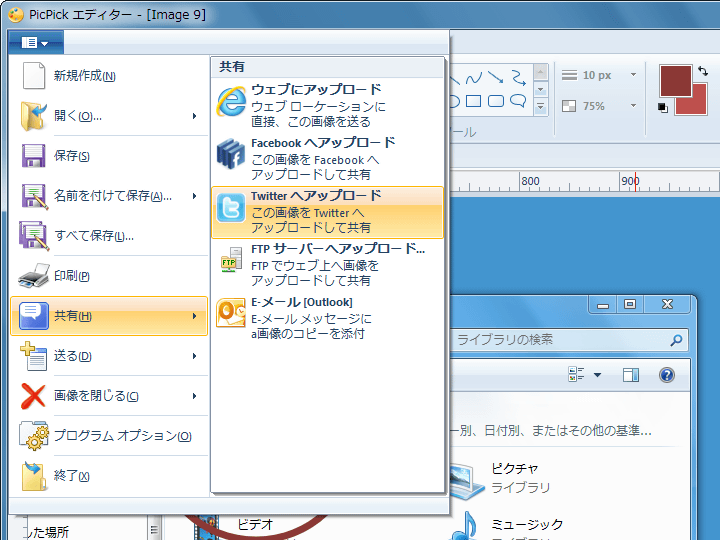Screen dimensions: 720x540
Task: Open the PicPick main menu button
Action: pyautogui.click(x=36, y=43)
